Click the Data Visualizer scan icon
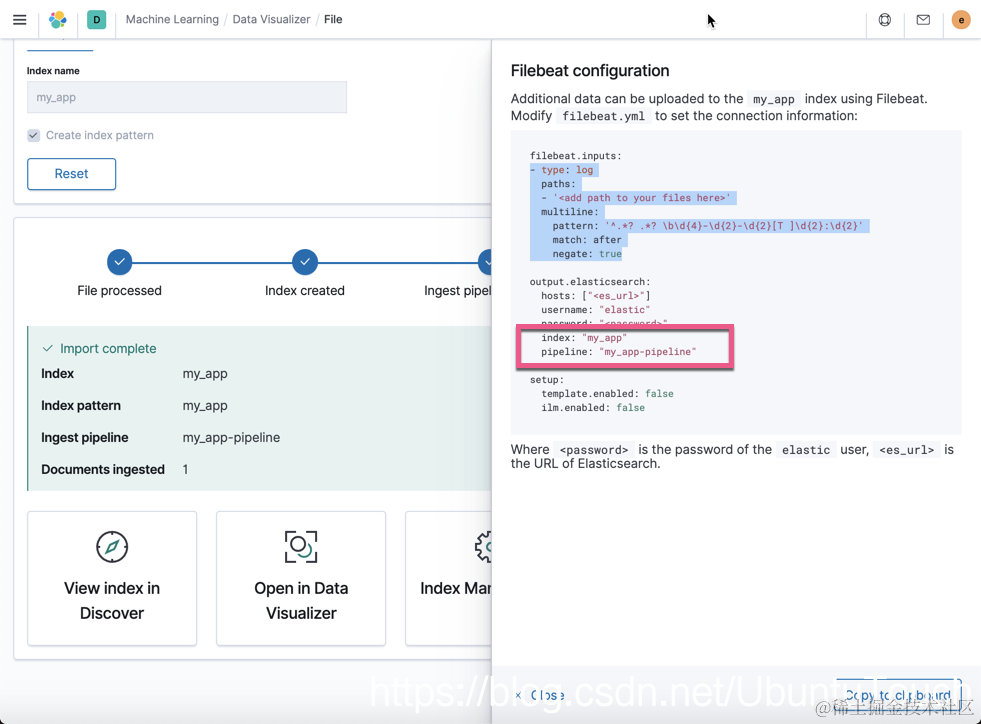Viewport: 981px width, 724px height. [301, 546]
